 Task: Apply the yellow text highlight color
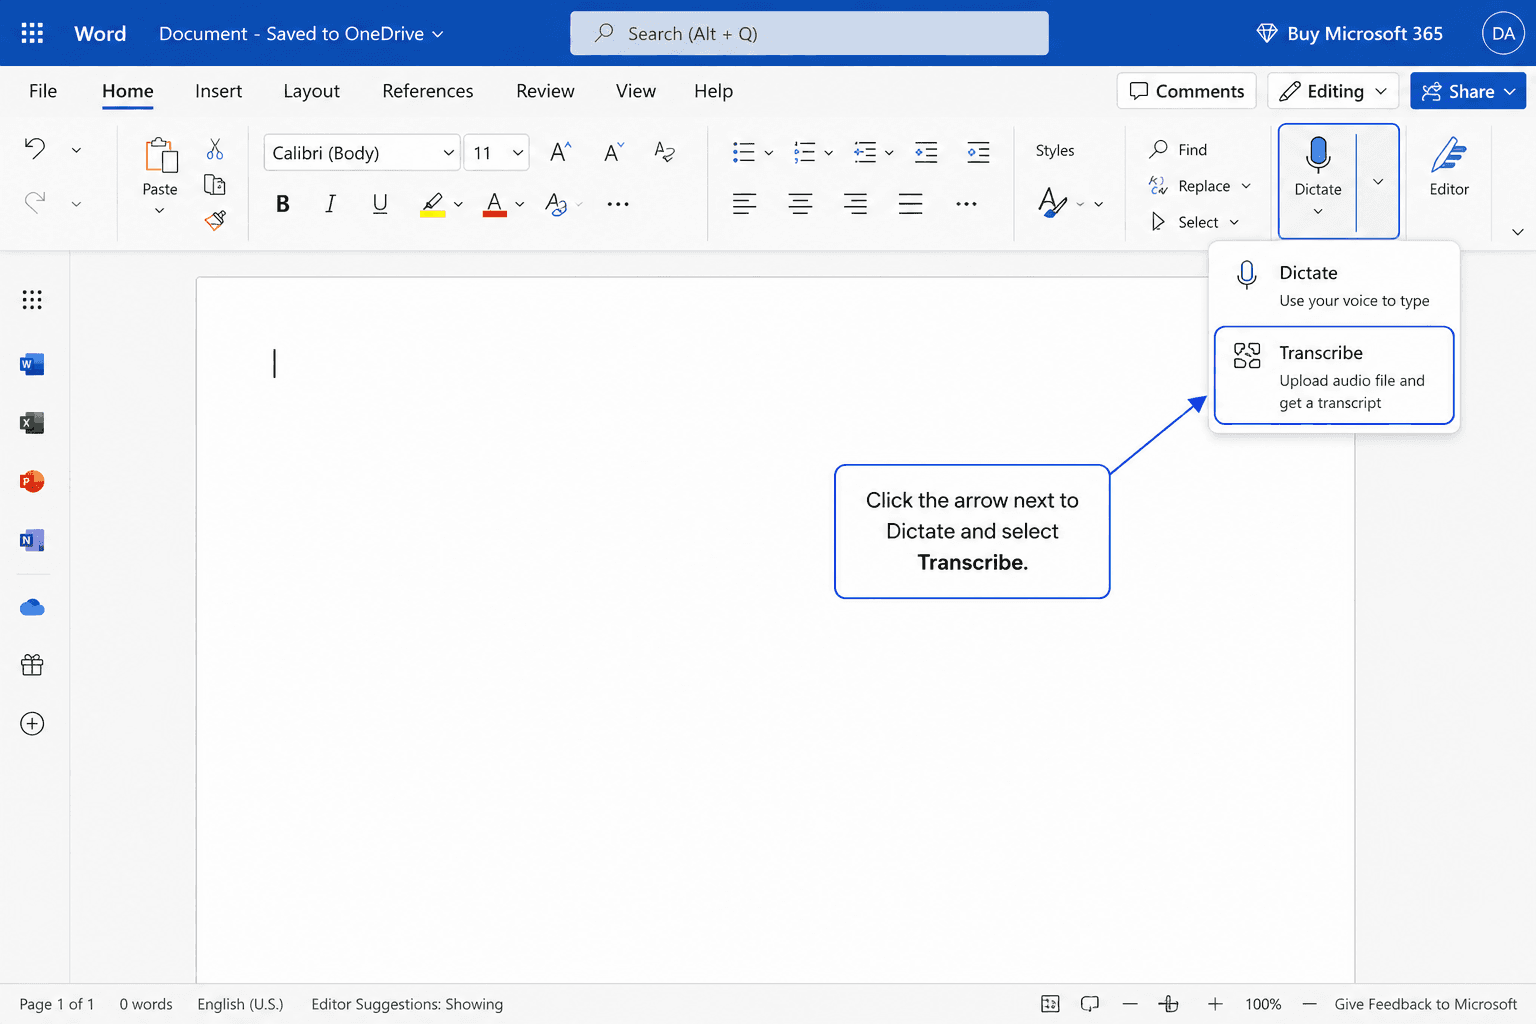tap(432, 204)
